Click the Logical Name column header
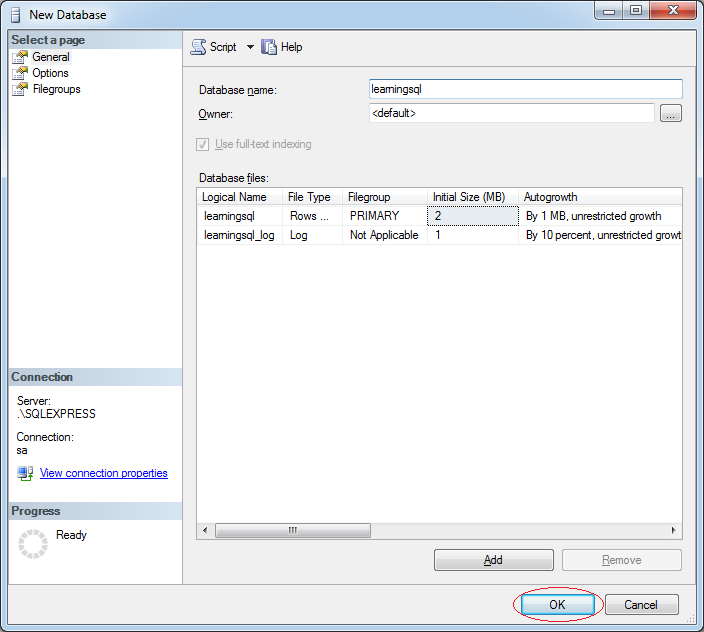Viewport: 704px width, 632px height. point(239,197)
